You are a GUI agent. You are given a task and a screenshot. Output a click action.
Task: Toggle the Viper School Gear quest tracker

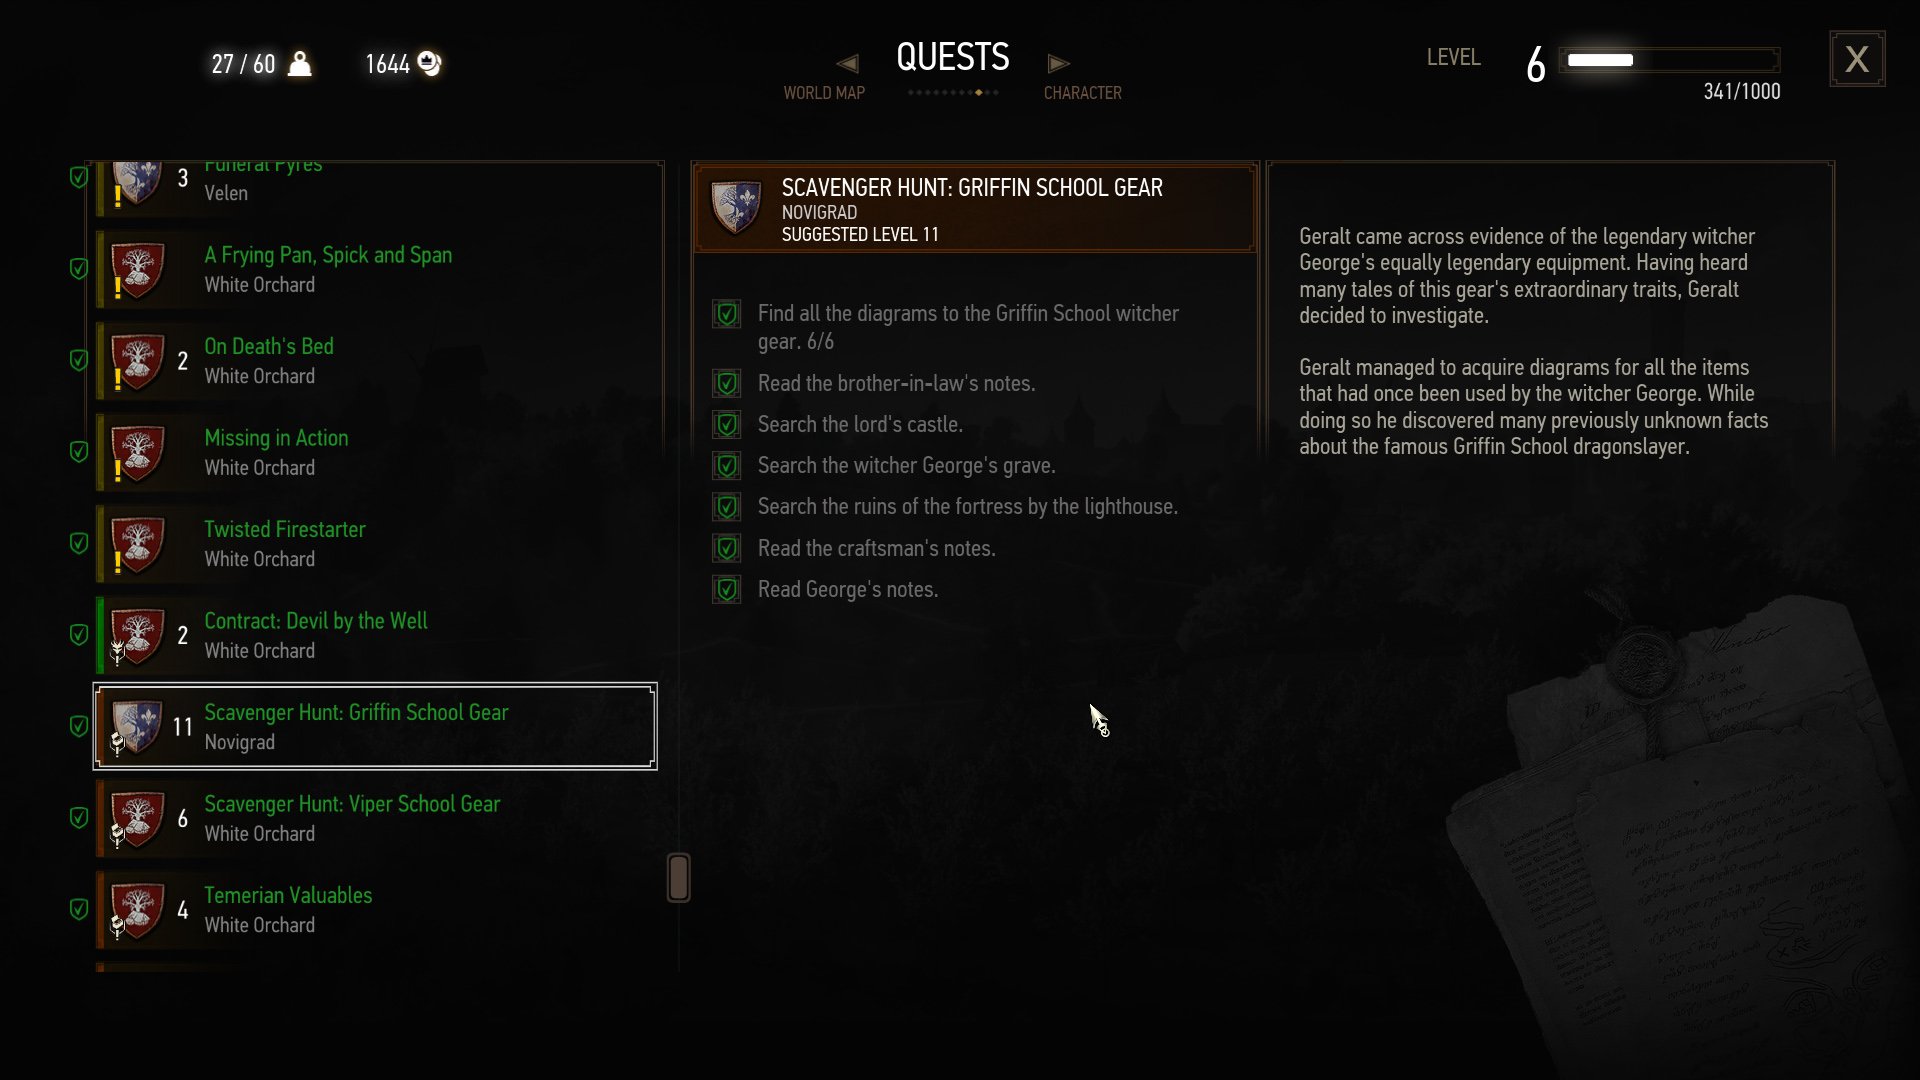[79, 818]
